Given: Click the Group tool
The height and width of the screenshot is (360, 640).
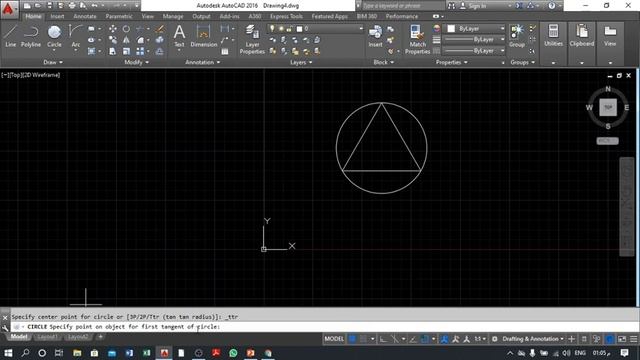Looking at the screenshot, I should [x=517, y=36].
